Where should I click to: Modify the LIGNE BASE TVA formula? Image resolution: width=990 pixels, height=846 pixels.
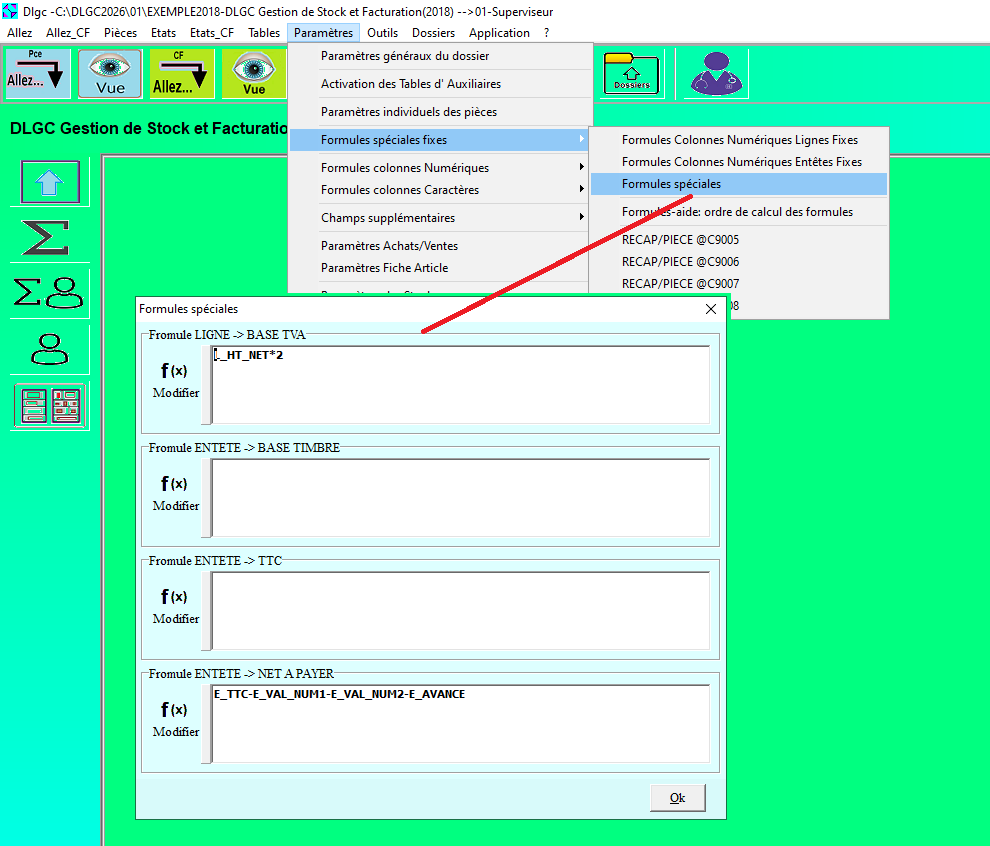pyautogui.click(x=175, y=381)
